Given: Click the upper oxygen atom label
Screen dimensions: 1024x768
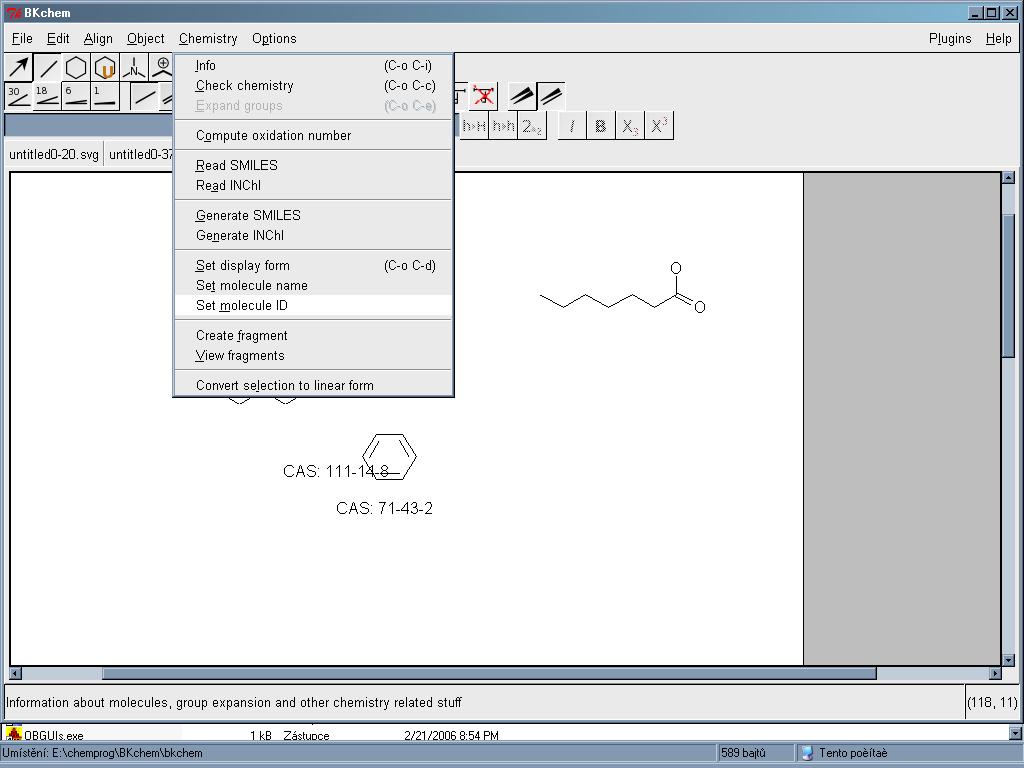Looking at the screenshot, I should click(x=676, y=268).
